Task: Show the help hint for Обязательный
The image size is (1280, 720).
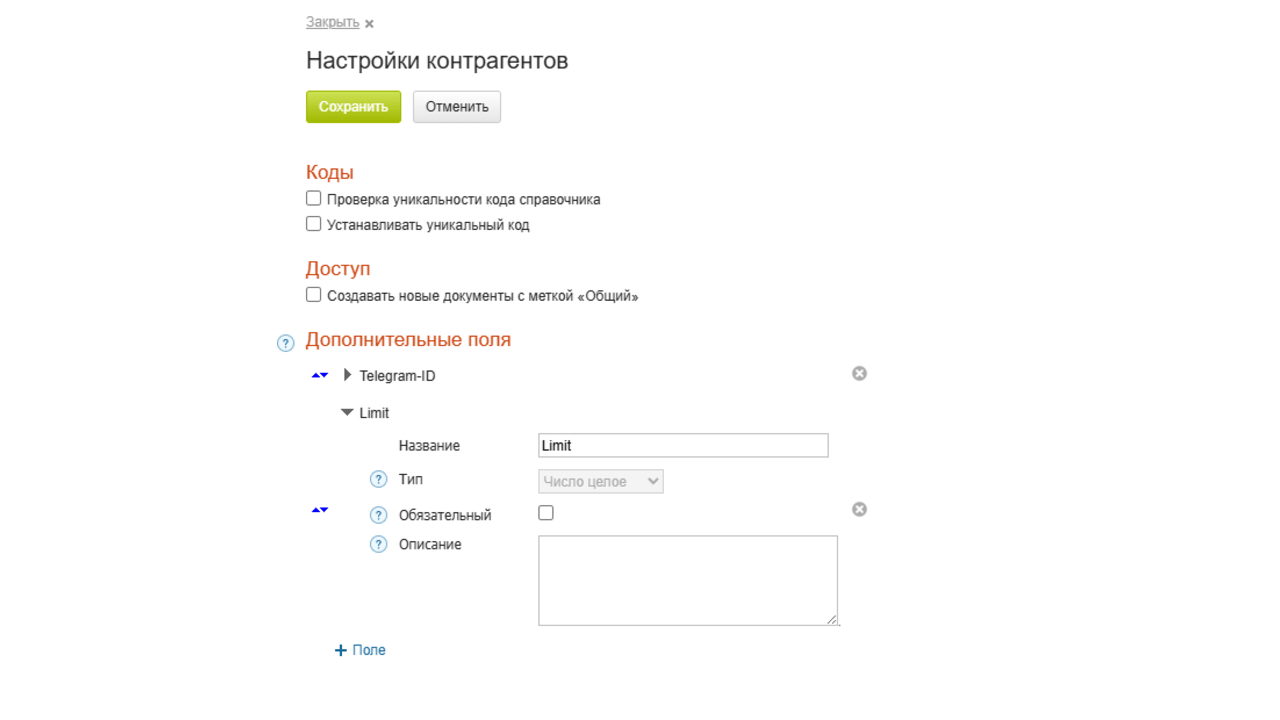Action: 378,515
